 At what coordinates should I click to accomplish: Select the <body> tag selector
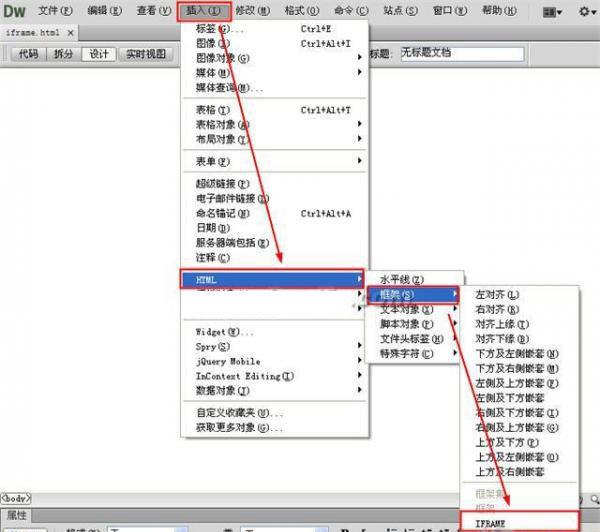click(16, 498)
